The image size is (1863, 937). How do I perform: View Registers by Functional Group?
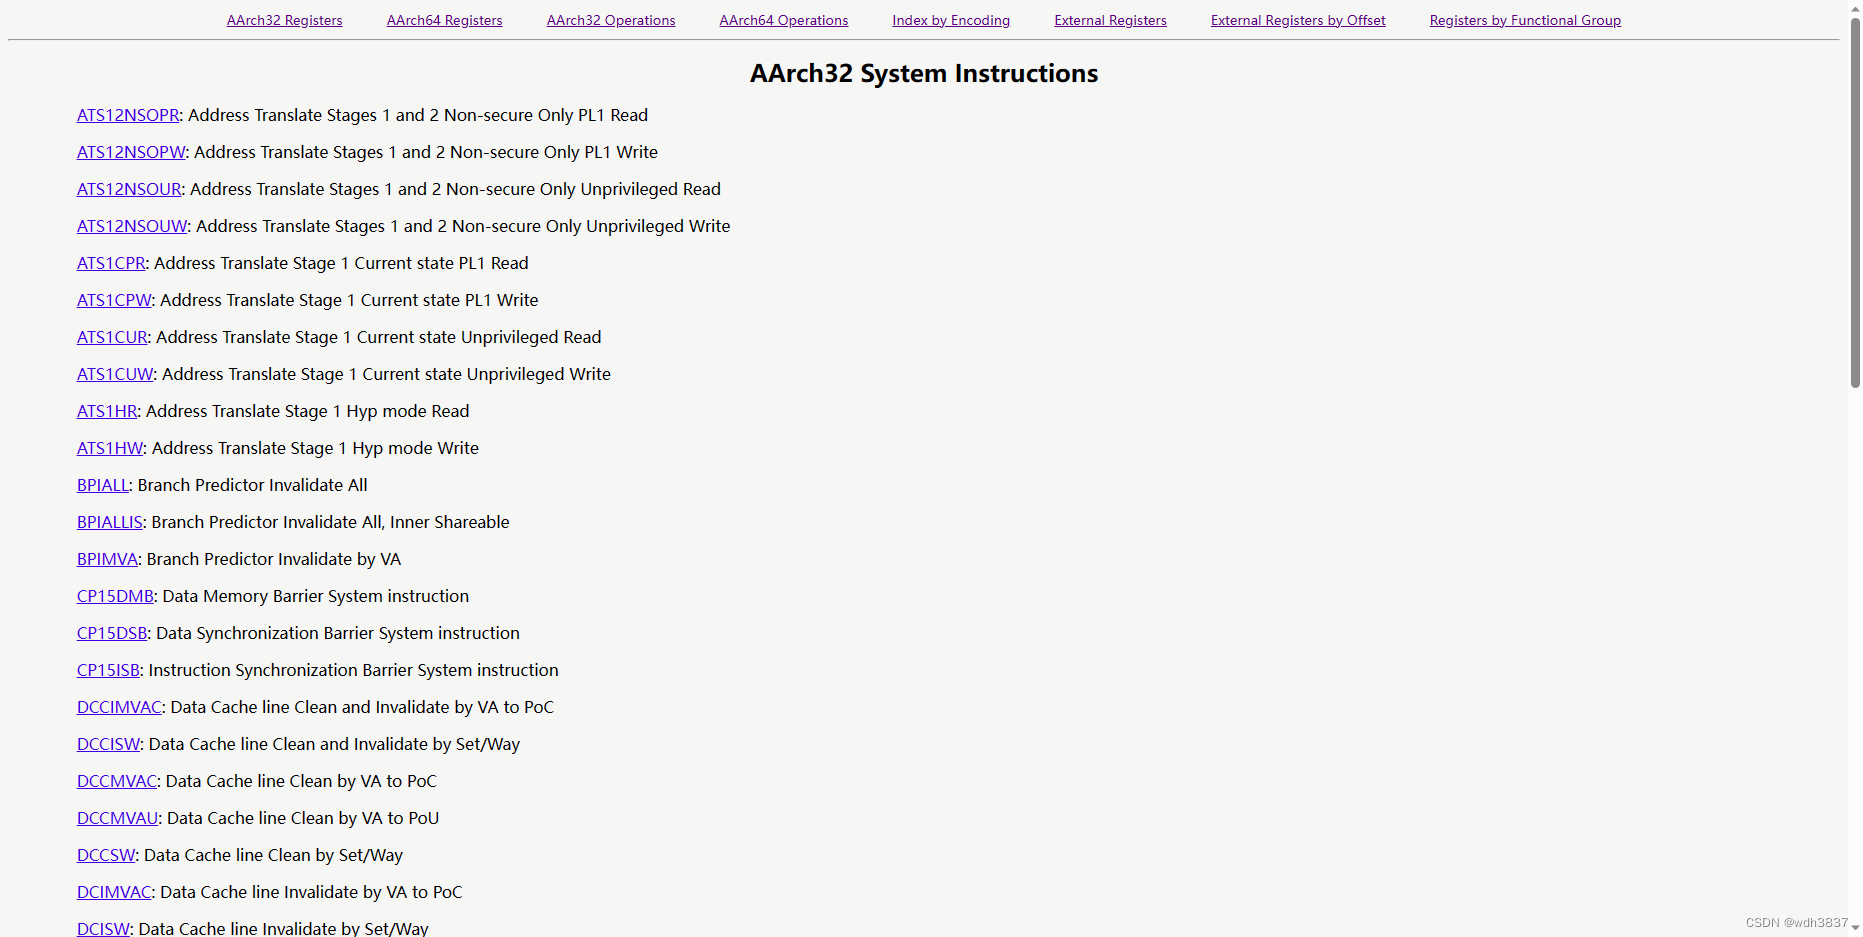tap(1525, 20)
